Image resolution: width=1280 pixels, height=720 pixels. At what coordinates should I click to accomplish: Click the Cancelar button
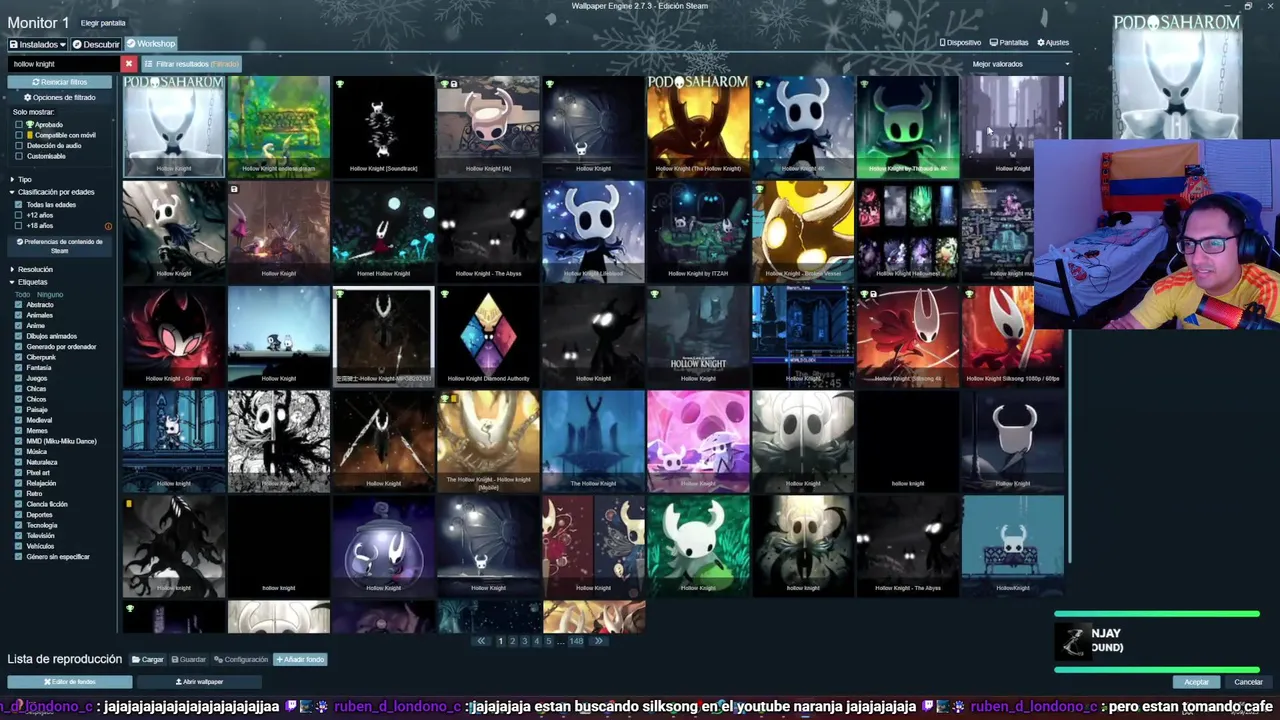tap(1248, 682)
